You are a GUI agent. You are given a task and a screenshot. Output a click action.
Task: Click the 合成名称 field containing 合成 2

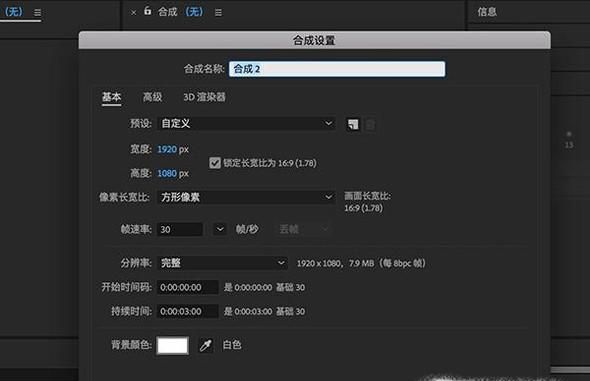(x=337, y=69)
